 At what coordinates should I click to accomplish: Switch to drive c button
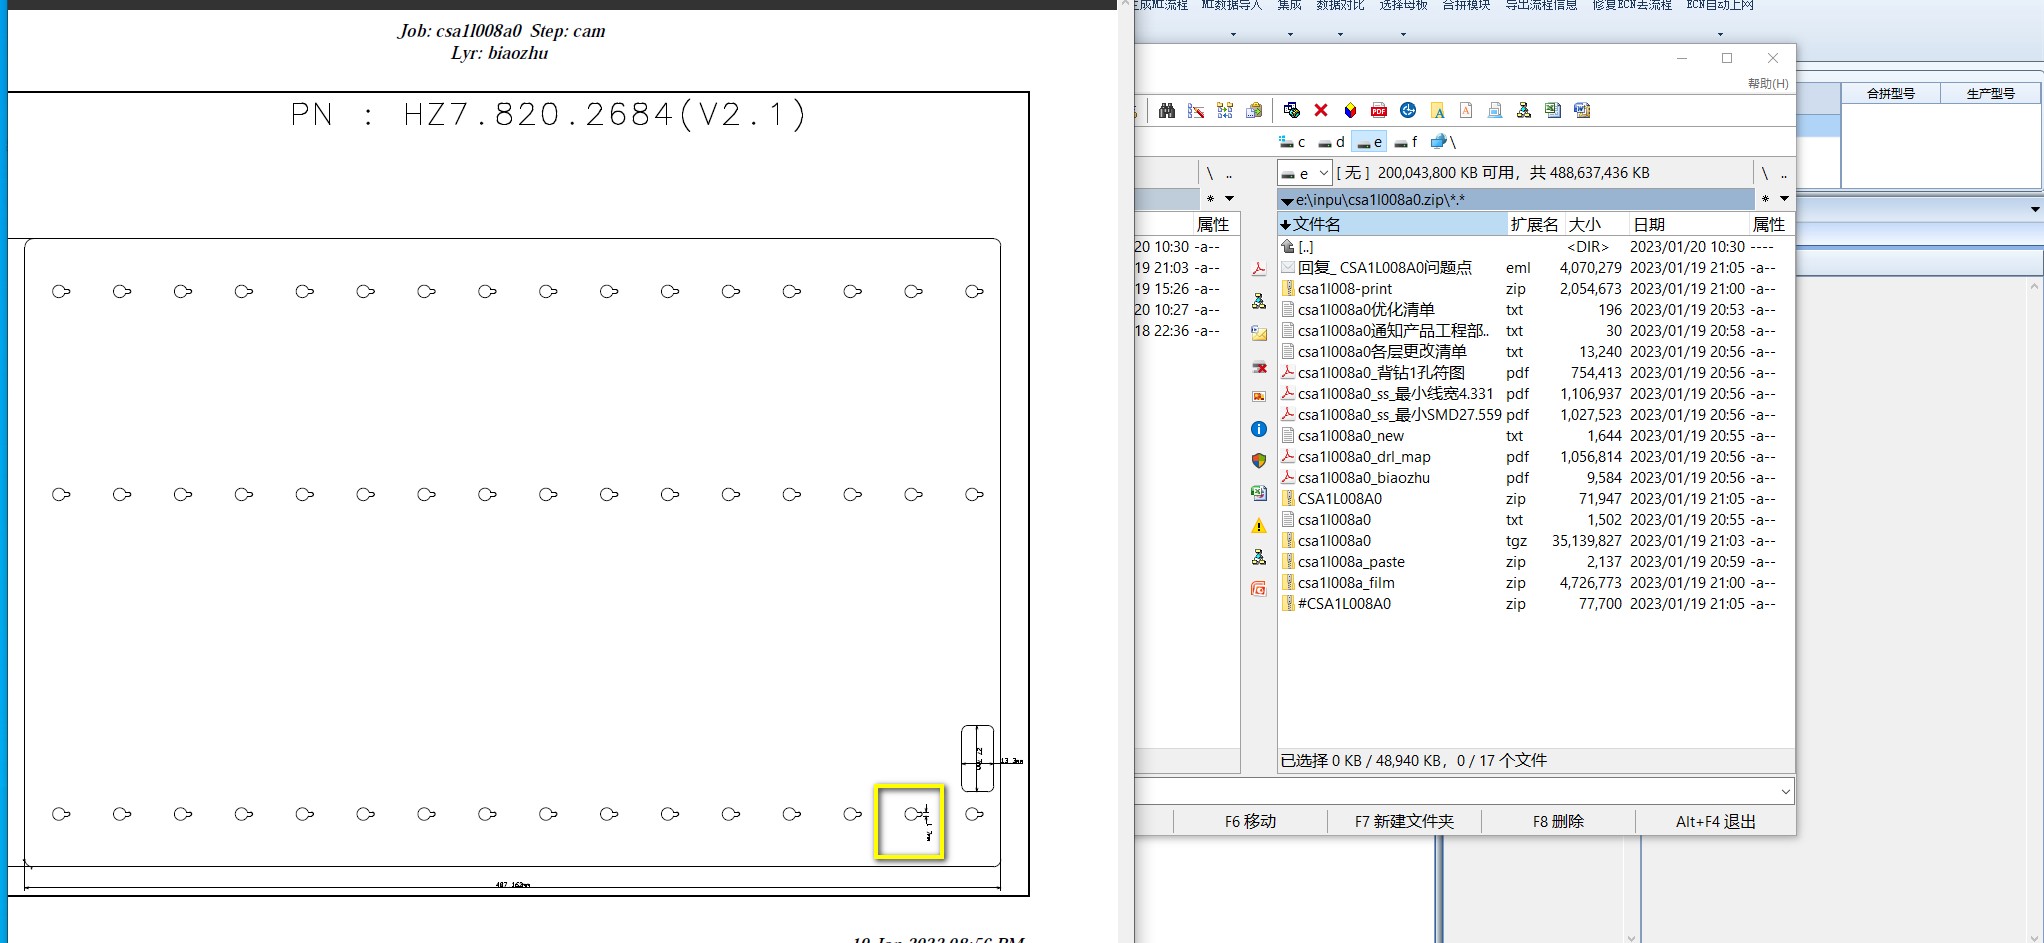[x=1292, y=142]
